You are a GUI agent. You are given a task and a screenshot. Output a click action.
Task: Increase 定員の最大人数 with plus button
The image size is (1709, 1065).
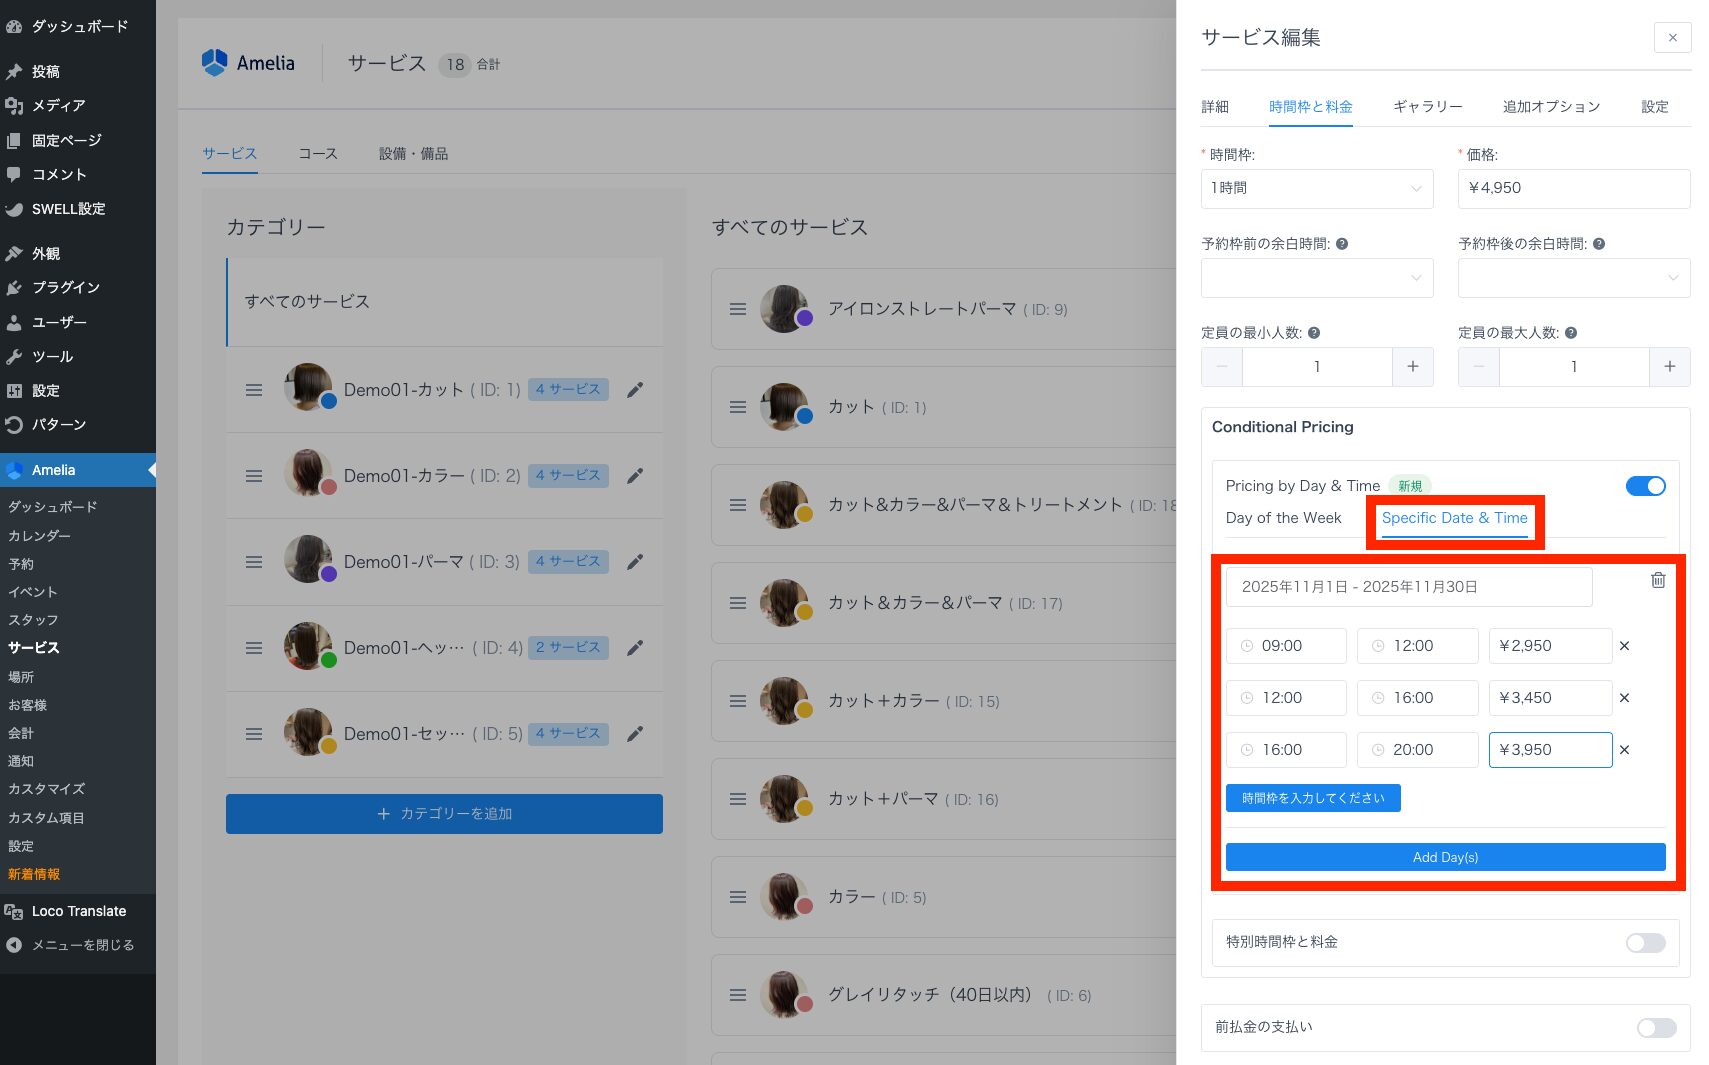(x=1669, y=367)
